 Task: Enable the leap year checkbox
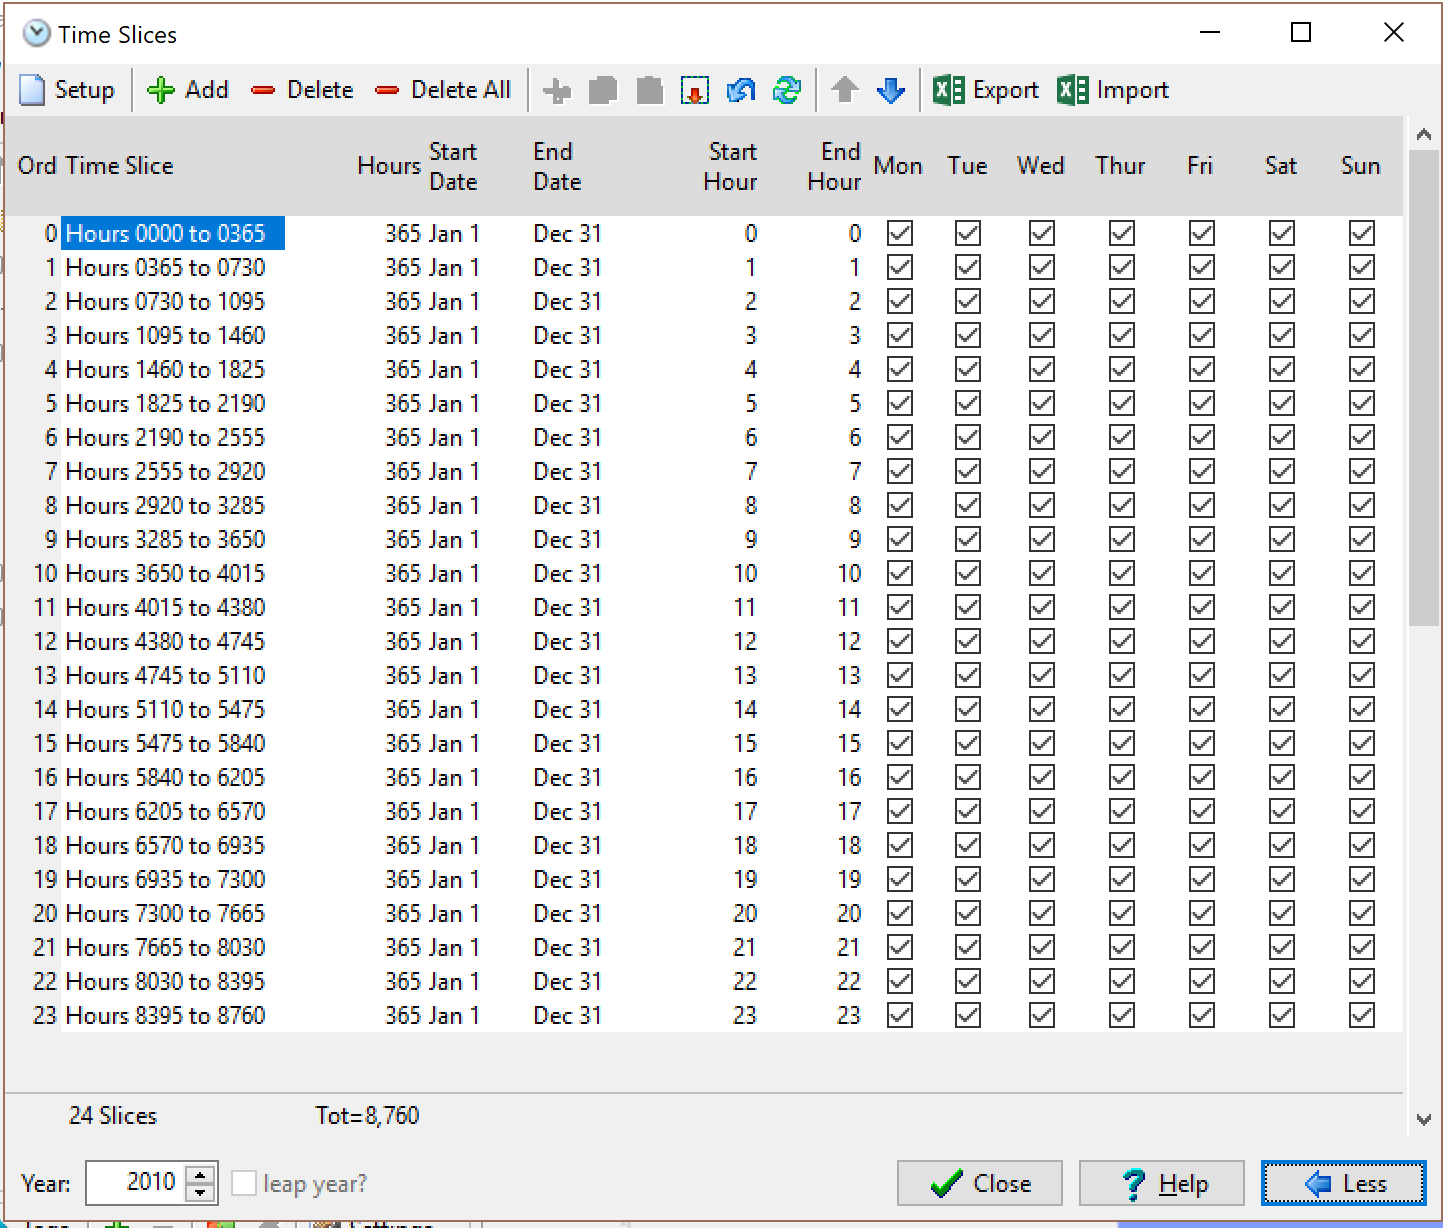[244, 1183]
